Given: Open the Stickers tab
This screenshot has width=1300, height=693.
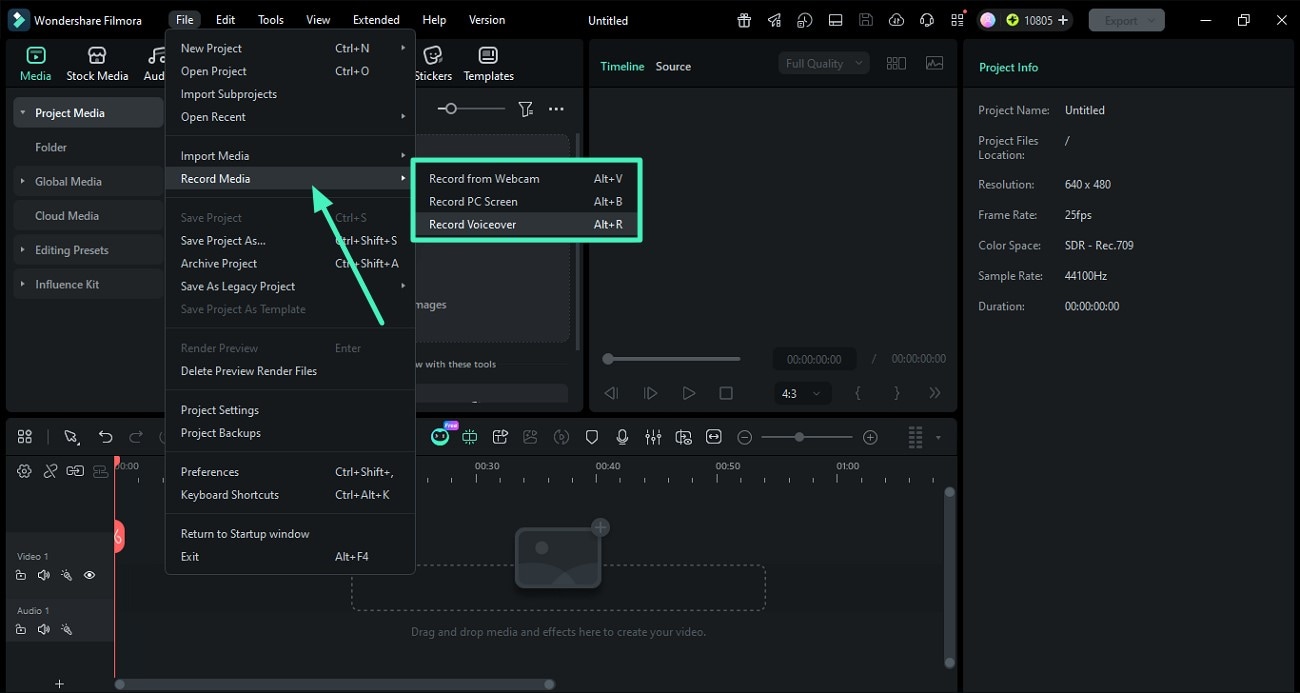Looking at the screenshot, I should (x=433, y=64).
